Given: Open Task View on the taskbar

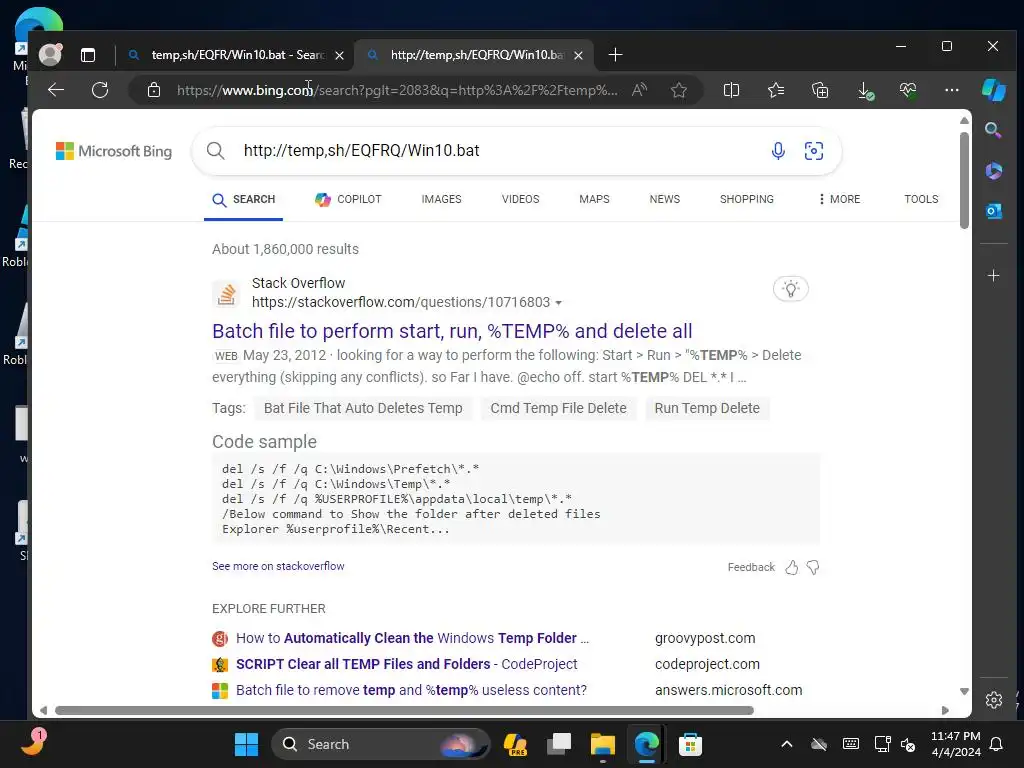Looking at the screenshot, I should tap(558, 744).
